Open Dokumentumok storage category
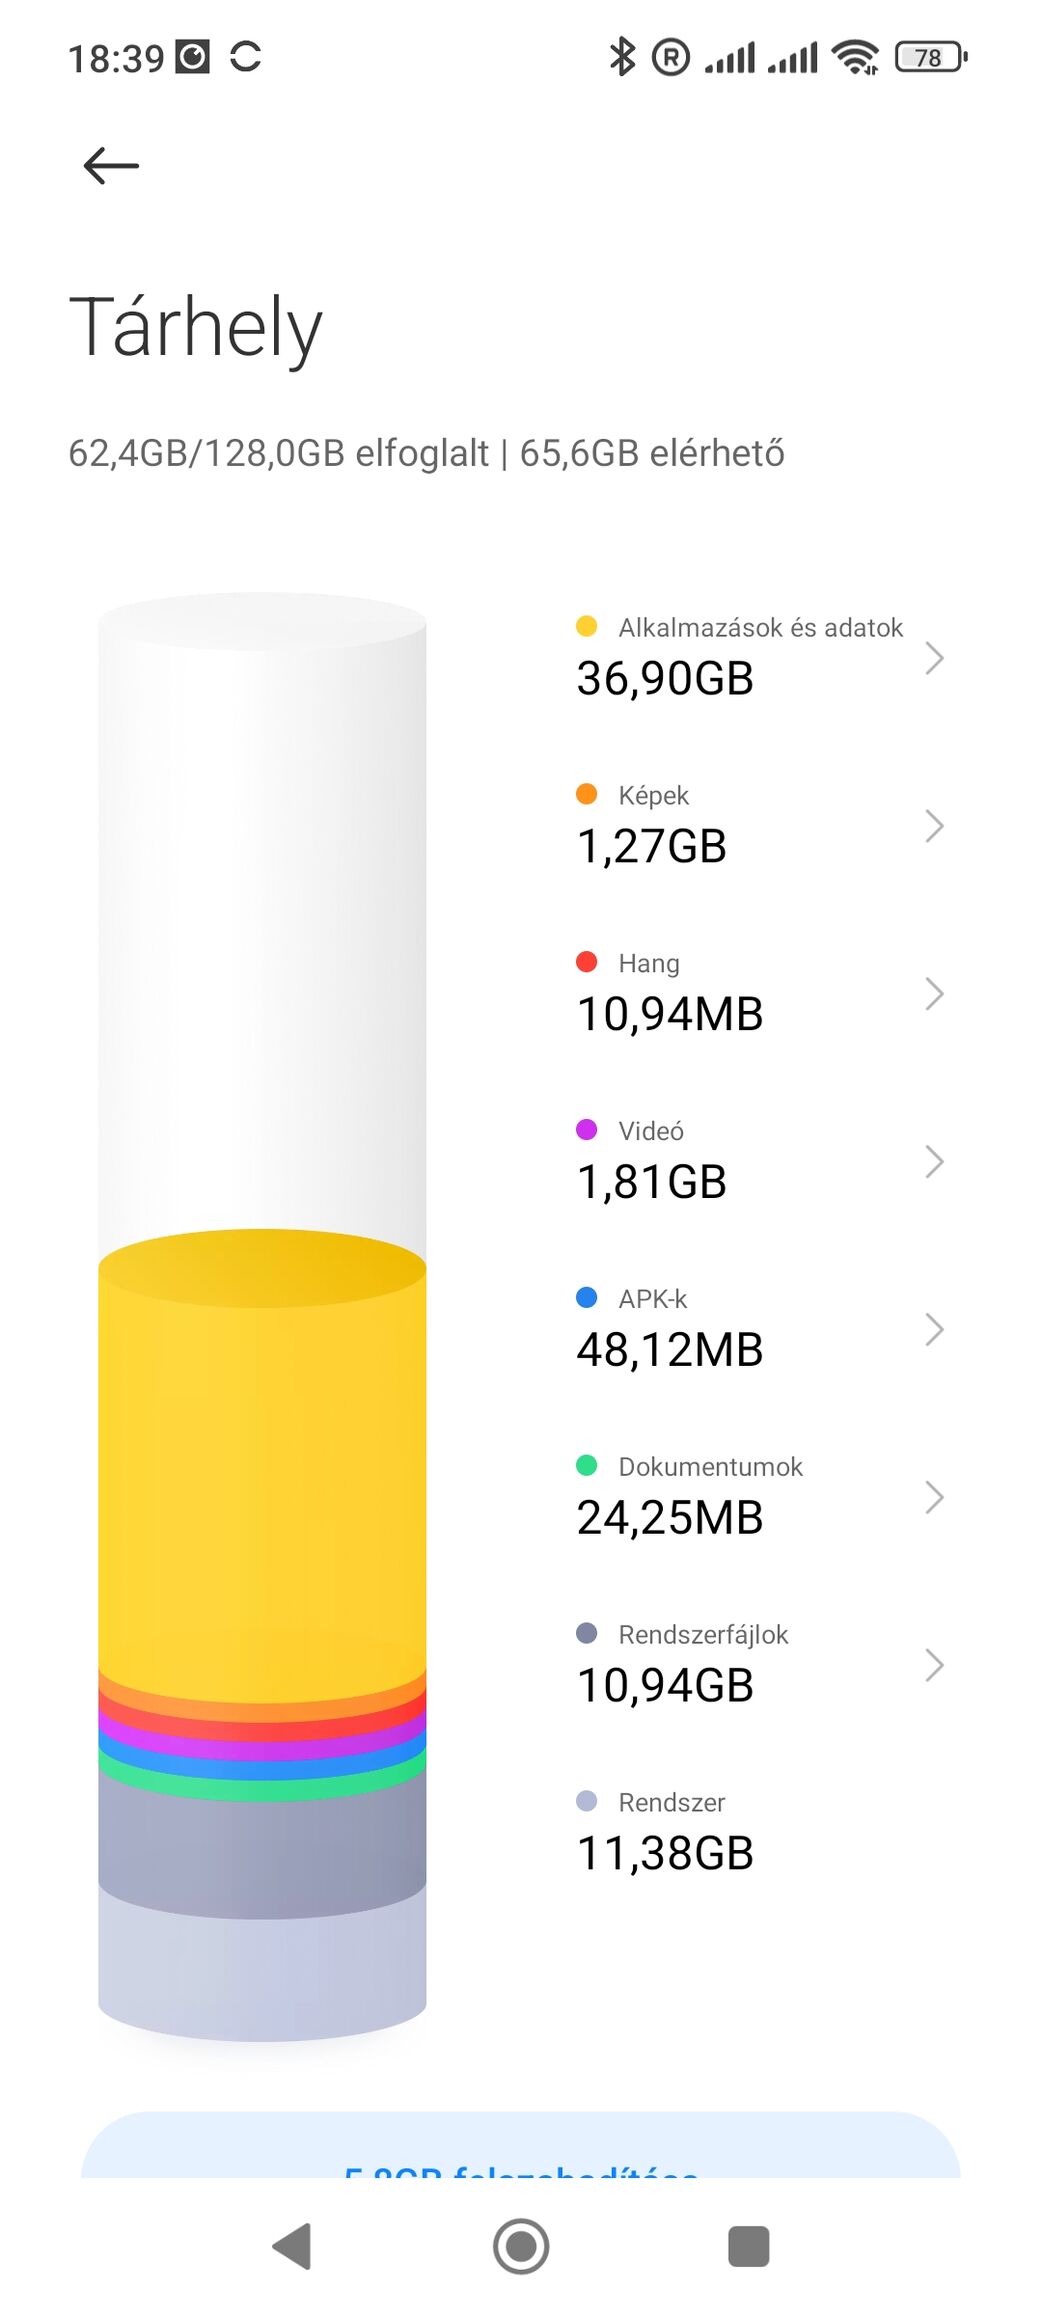 coord(760,1496)
